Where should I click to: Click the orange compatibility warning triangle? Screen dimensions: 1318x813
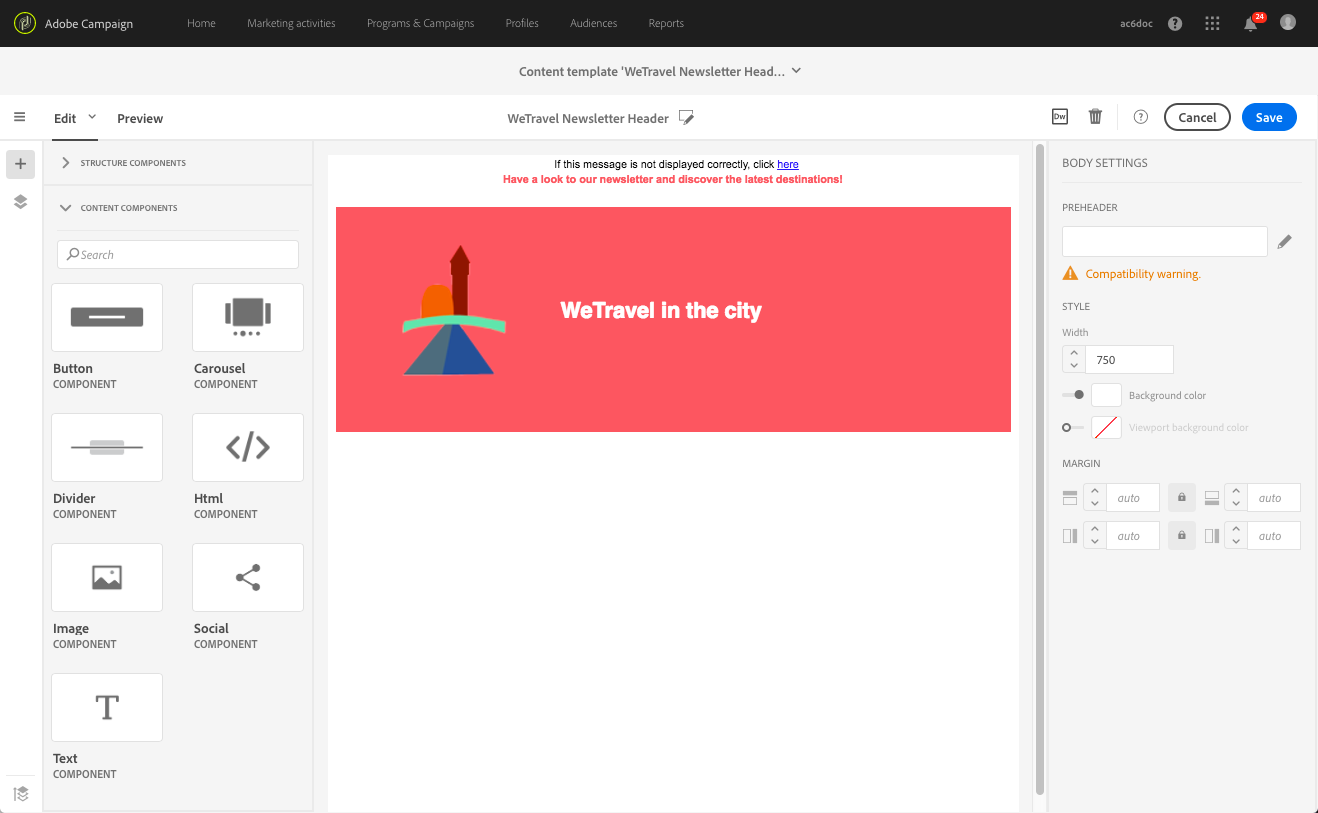(1070, 273)
